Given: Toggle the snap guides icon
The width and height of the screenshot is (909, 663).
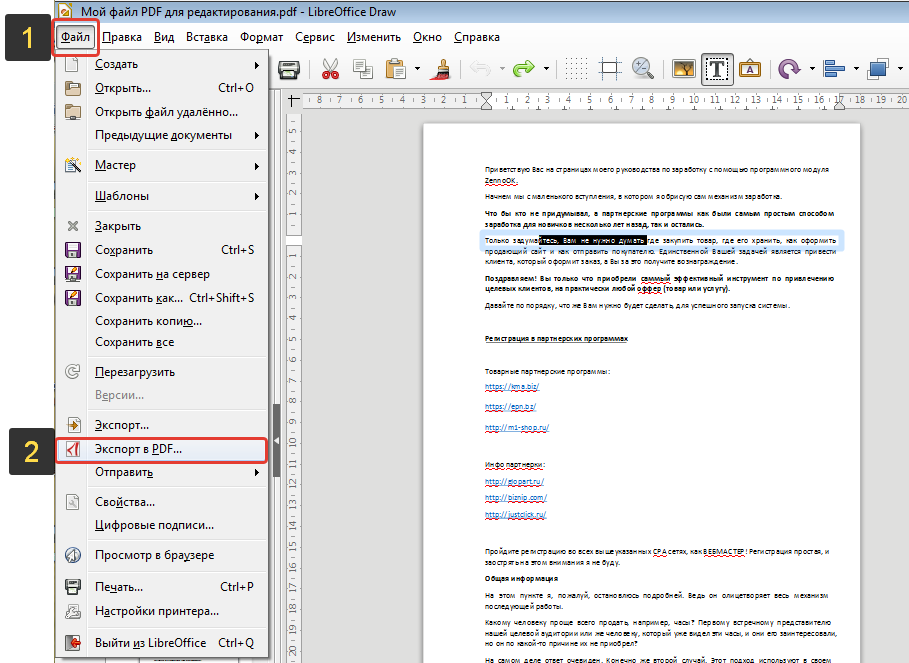Looking at the screenshot, I should [609, 69].
